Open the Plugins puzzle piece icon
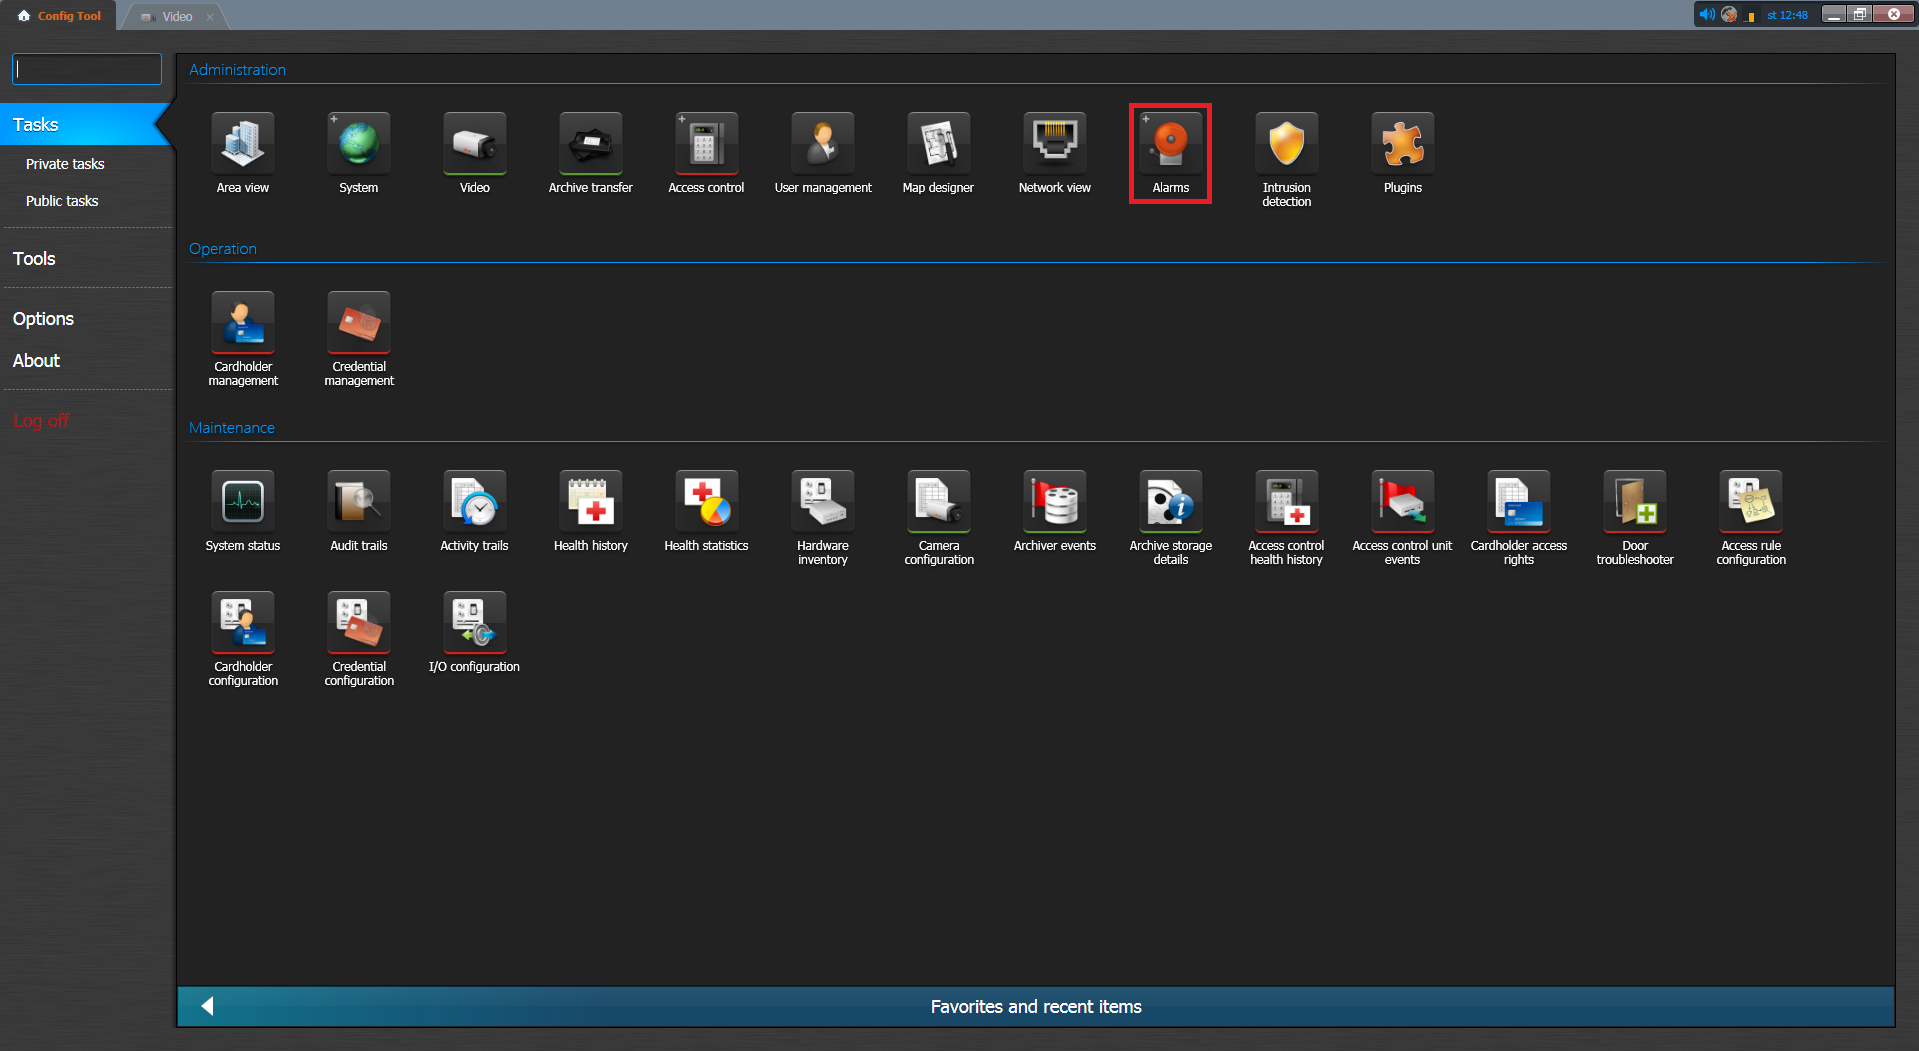 1402,145
